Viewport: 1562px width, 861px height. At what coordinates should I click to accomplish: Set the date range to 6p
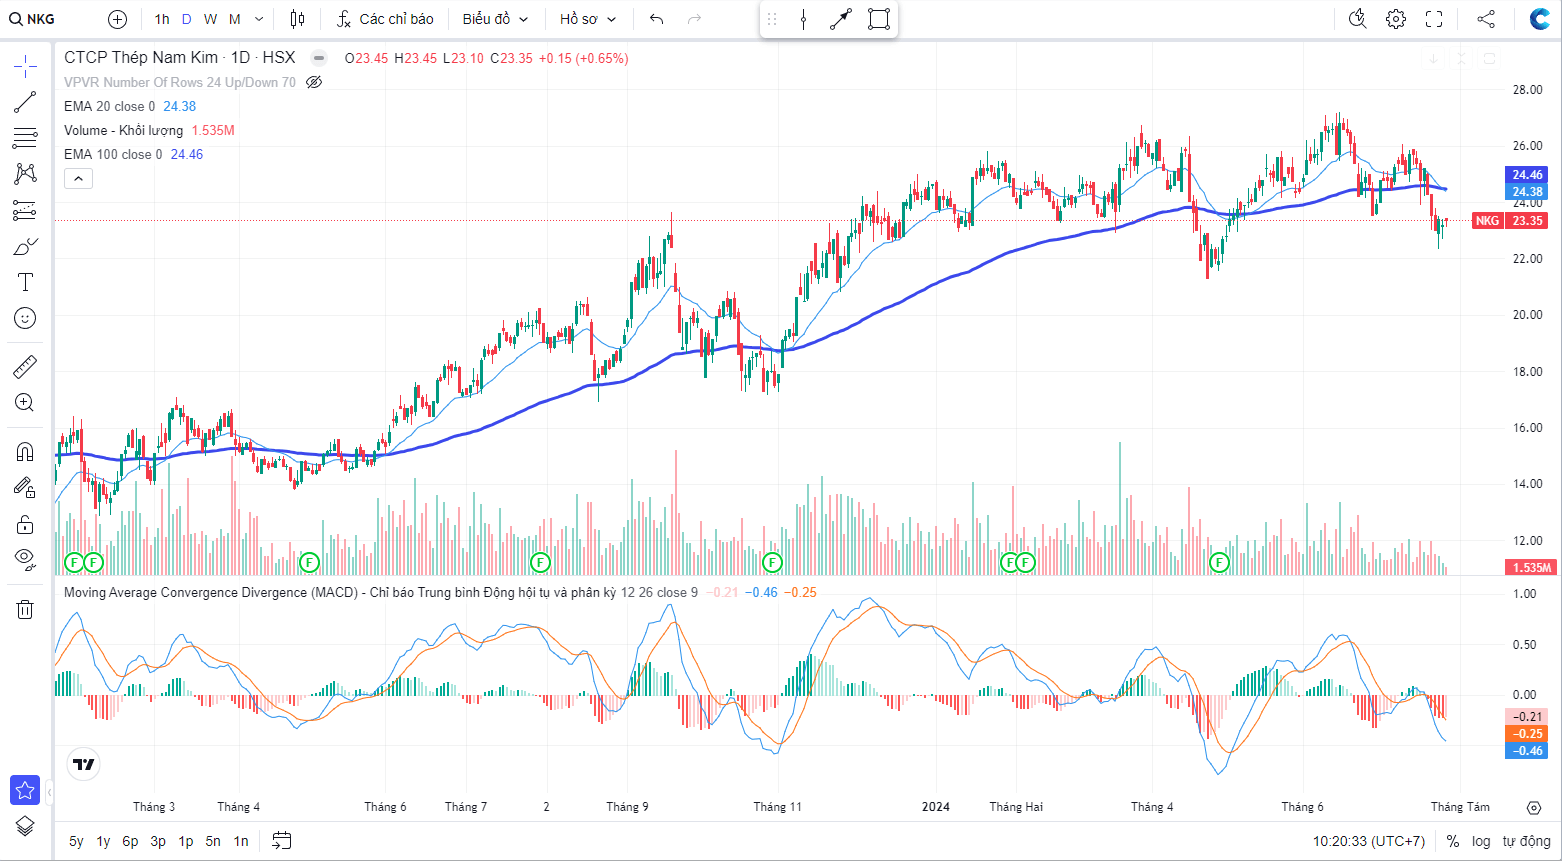pos(130,841)
